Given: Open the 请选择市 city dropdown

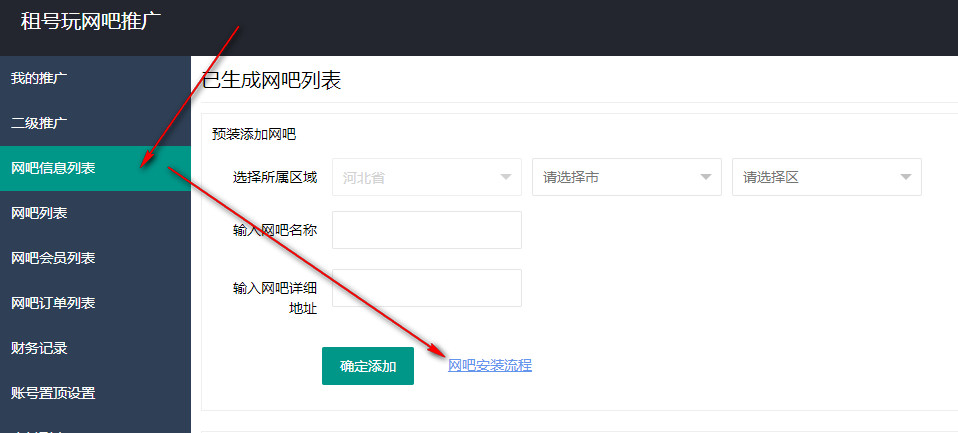Looking at the screenshot, I should (x=627, y=177).
